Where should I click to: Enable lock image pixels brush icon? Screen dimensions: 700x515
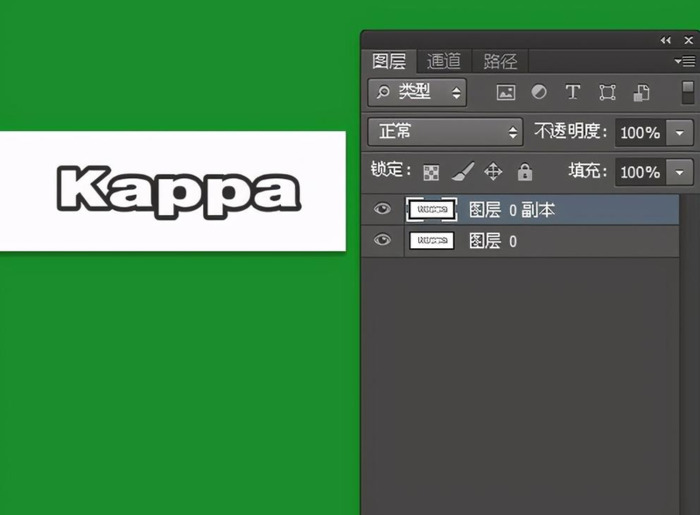pyautogui.click(x=461, y=172)
